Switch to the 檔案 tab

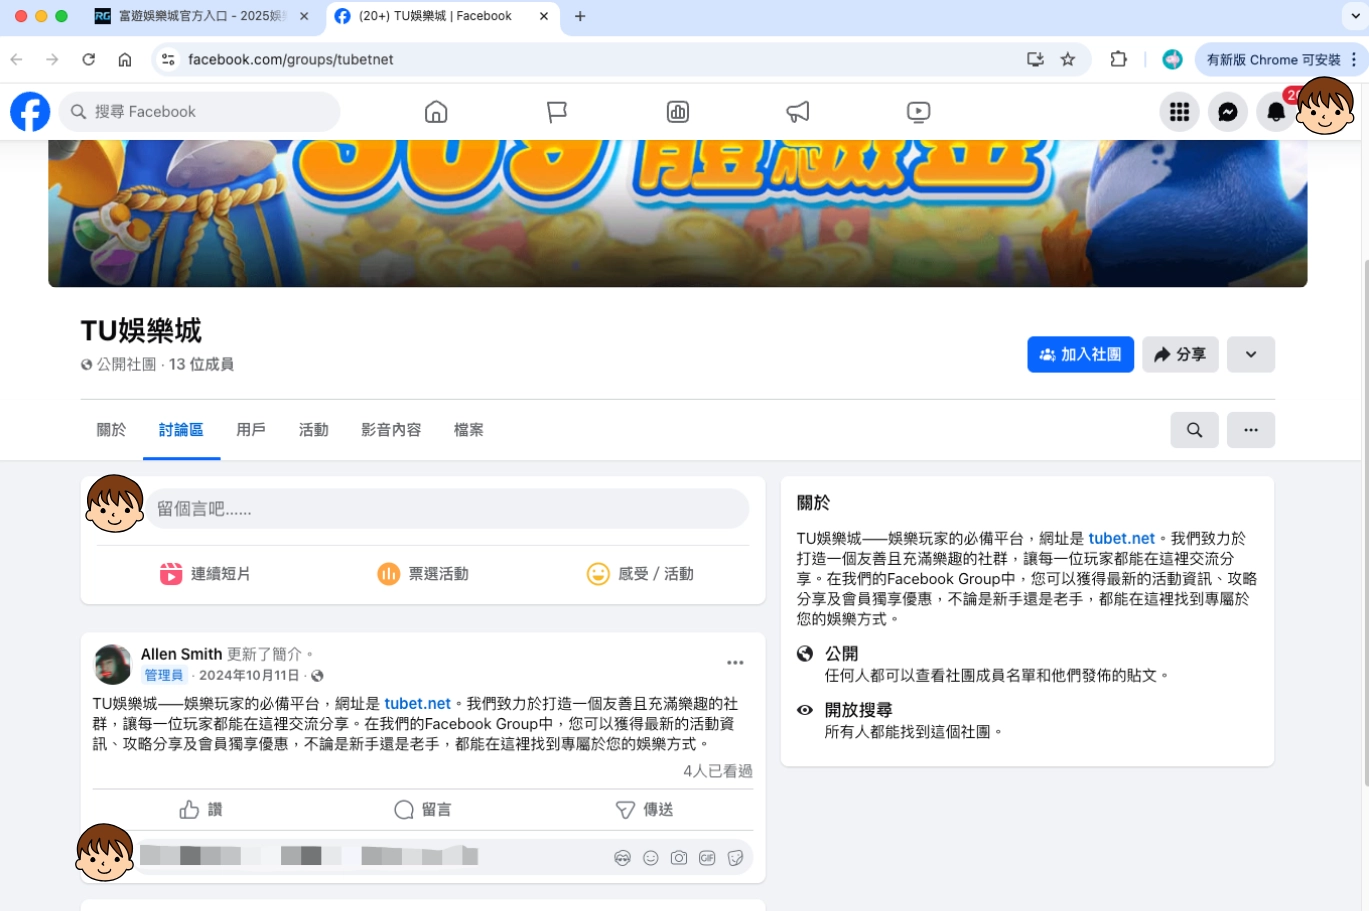point(469,430)
